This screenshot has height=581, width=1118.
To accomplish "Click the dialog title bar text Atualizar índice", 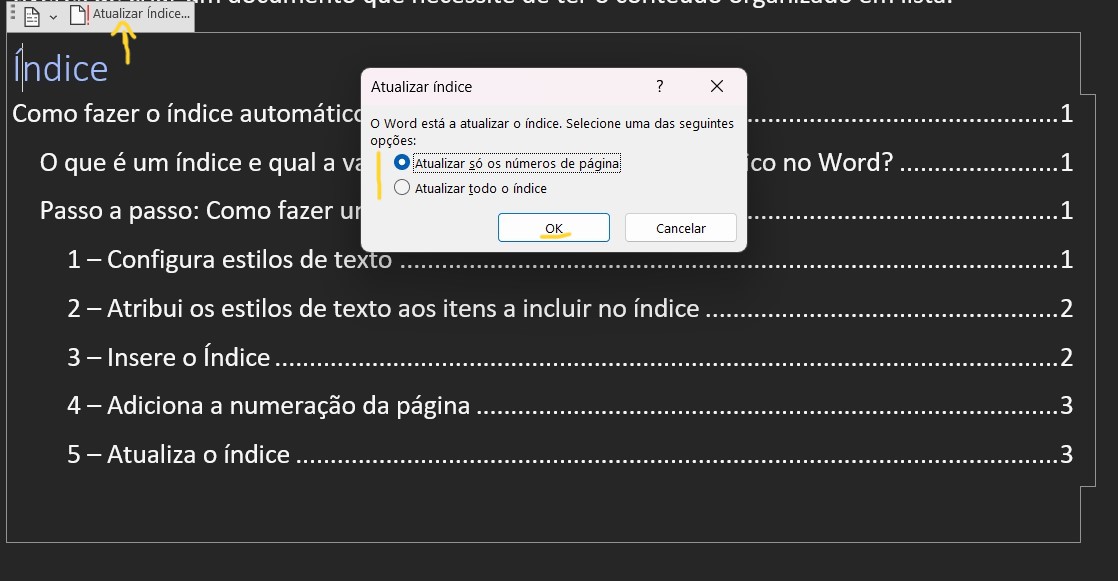I will pos(419,87).
